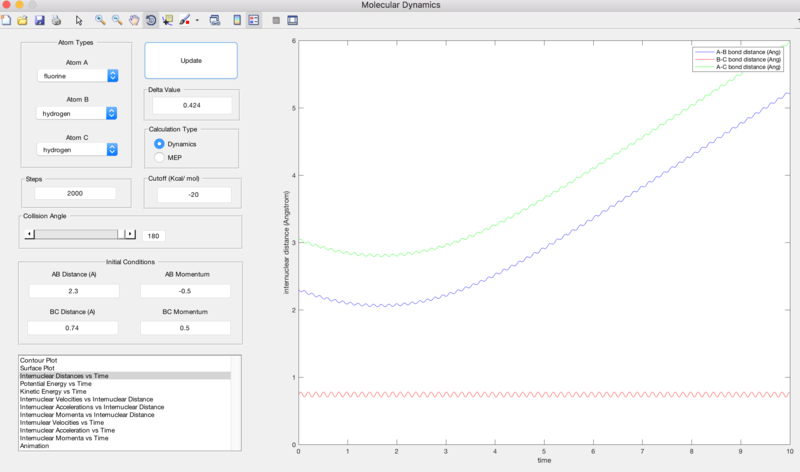This screenshot has width=800, height=472.
Task: Click the Open File folder icon
Action: (x=22, y=20)
